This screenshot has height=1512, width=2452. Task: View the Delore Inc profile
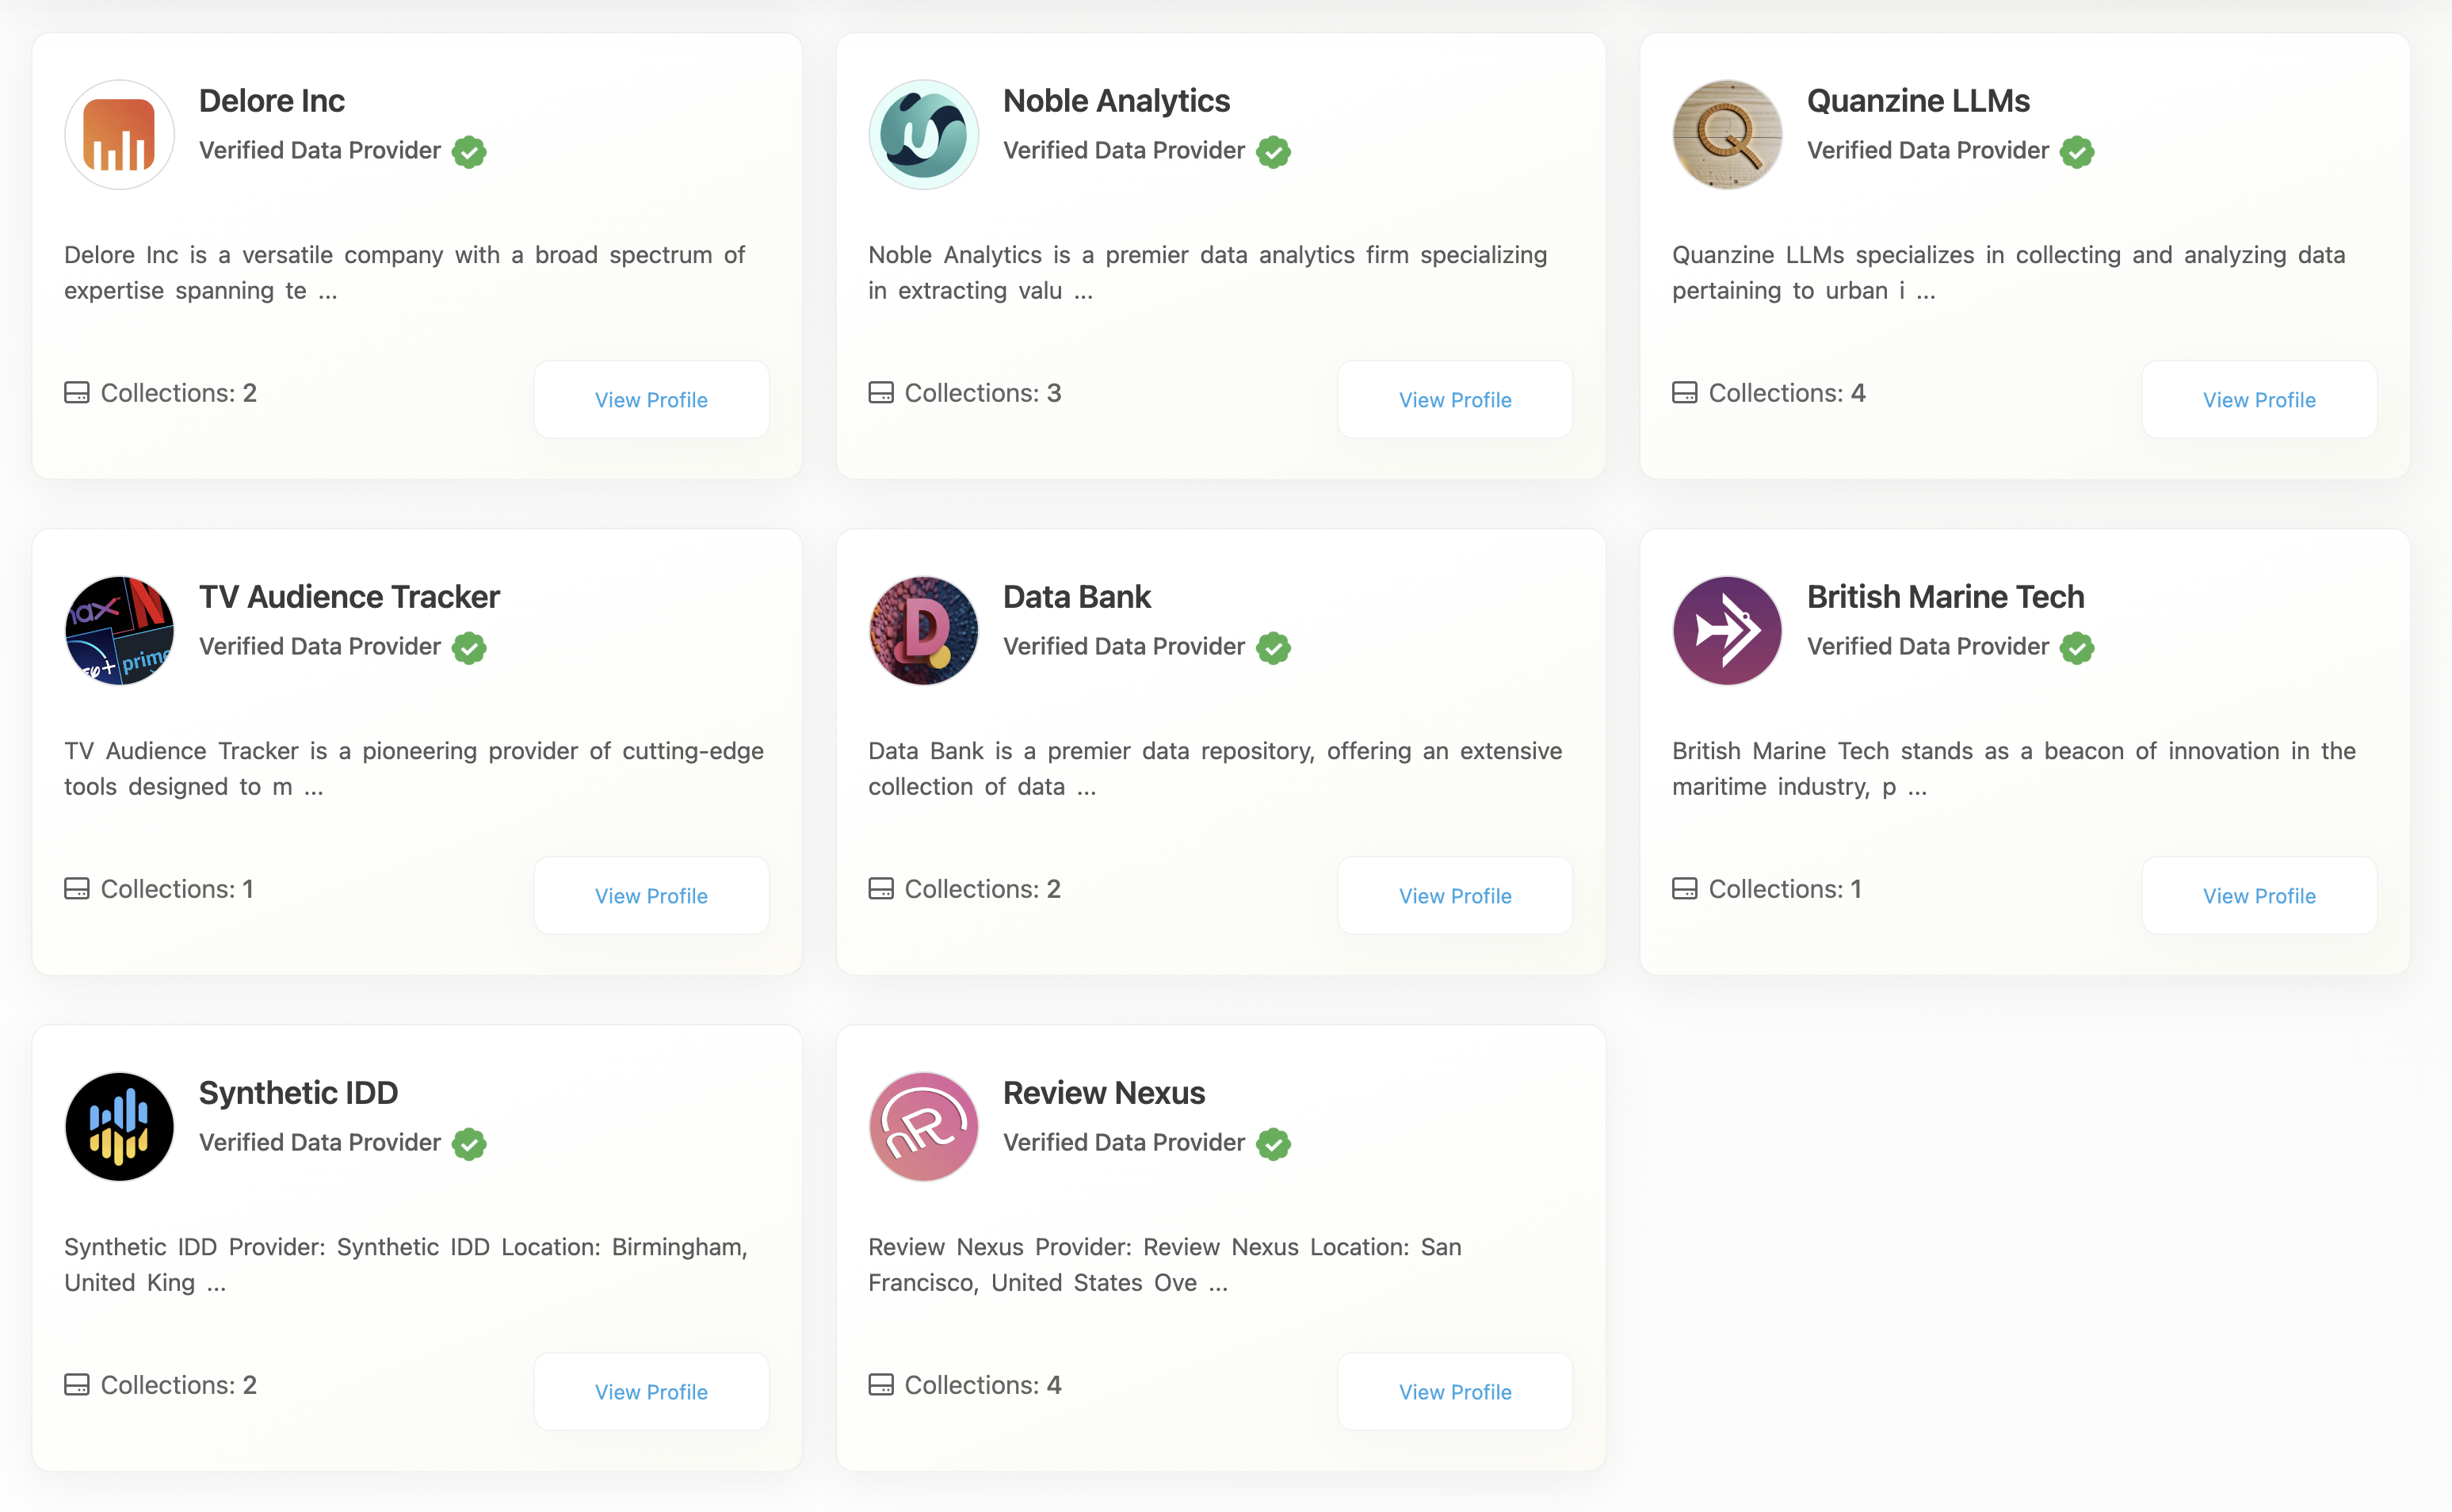tap(651, 400)
